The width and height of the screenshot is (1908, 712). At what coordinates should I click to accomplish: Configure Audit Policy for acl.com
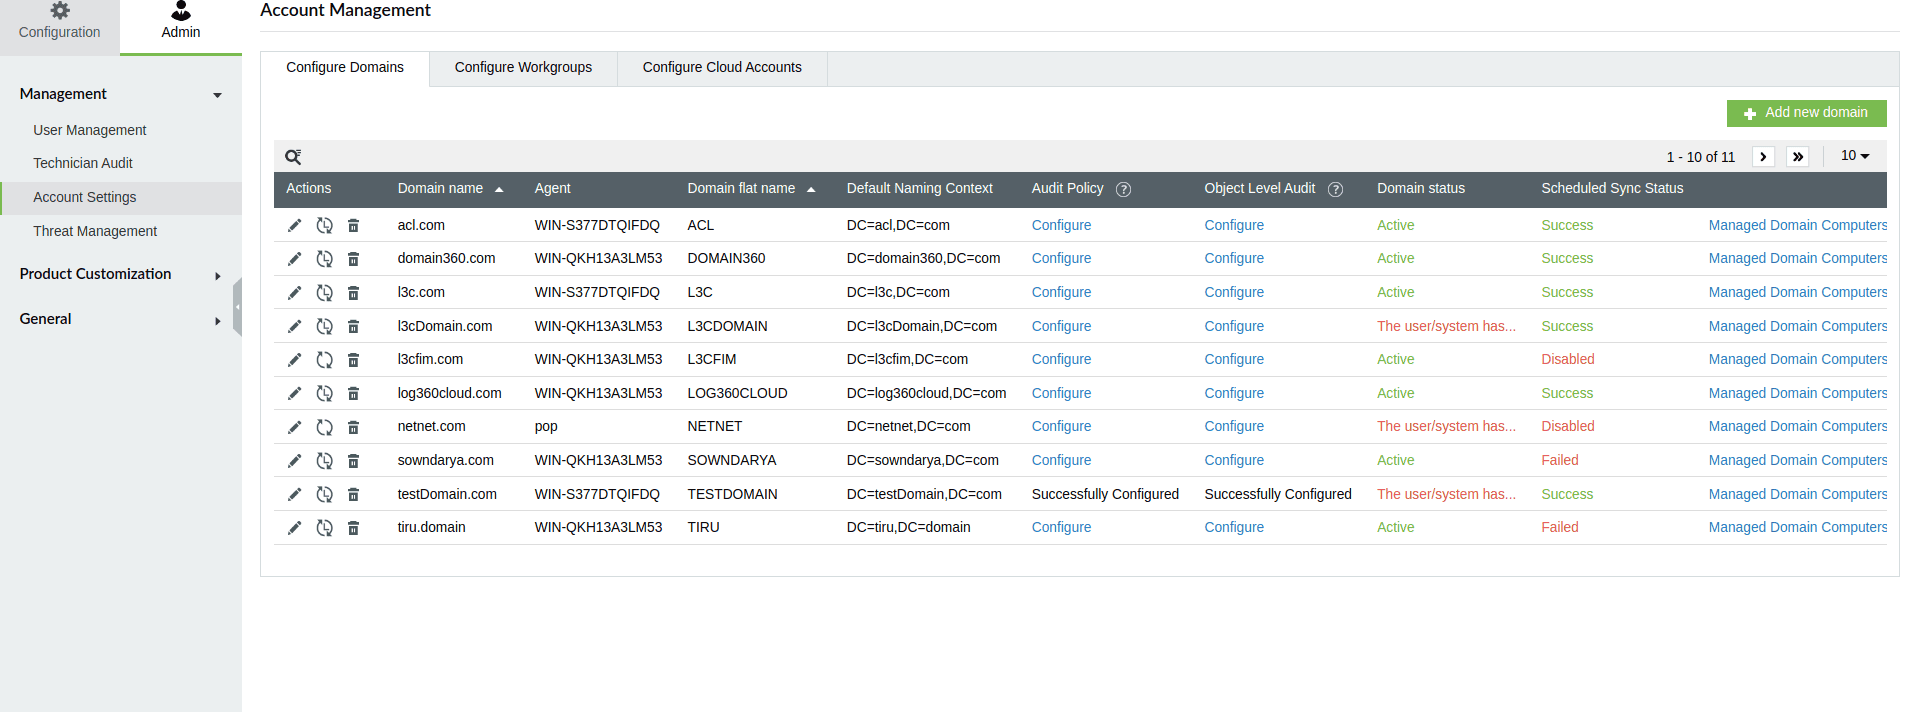[1061, 225]
